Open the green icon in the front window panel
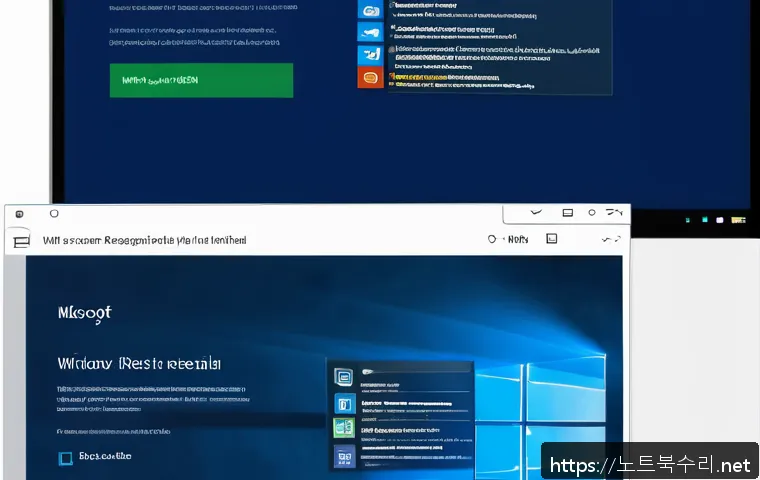 coord(344,428)
